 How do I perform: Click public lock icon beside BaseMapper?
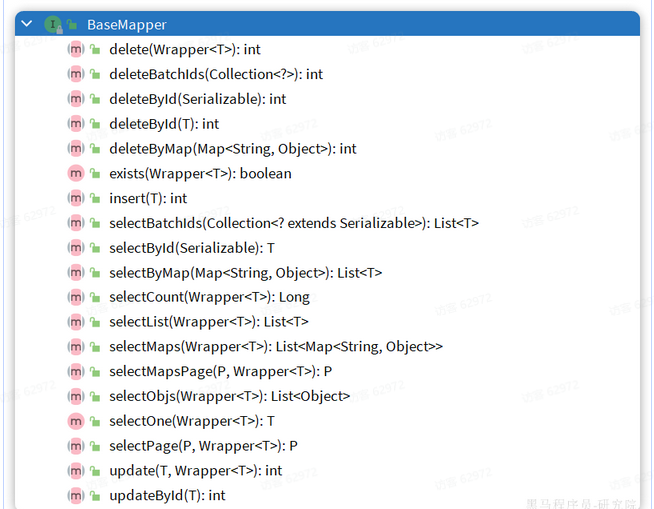click(x=72, y=25)
